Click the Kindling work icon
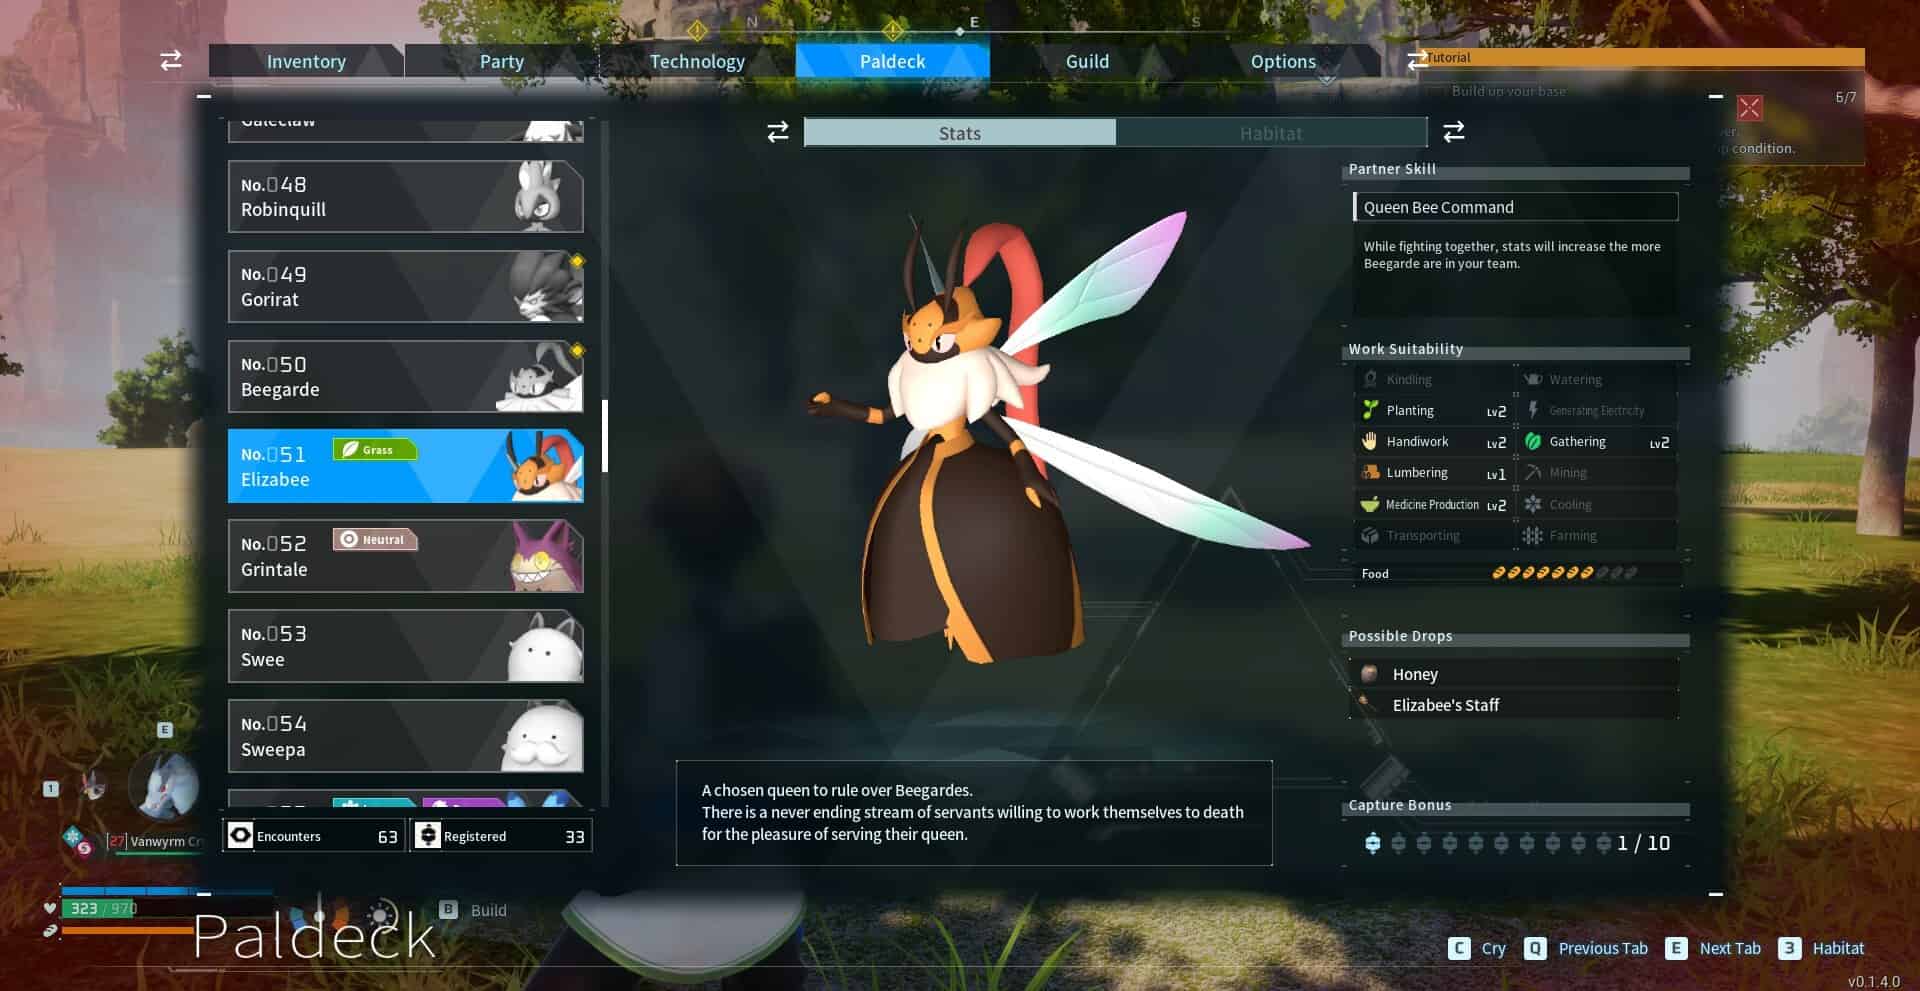Screen dimensions: 1920x991 point(1370,379)
